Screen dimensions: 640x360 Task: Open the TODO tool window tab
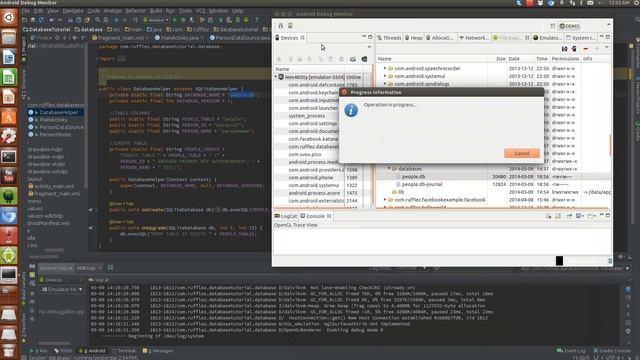pyautogui.click(x=63, y=351)
